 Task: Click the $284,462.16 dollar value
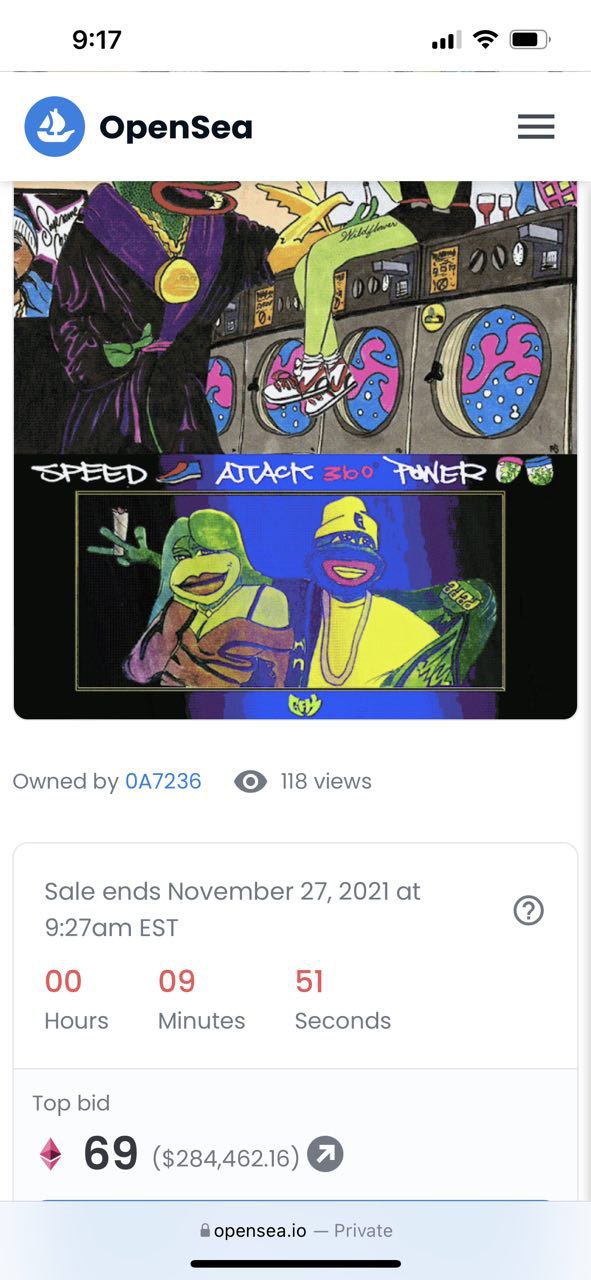226,1158
